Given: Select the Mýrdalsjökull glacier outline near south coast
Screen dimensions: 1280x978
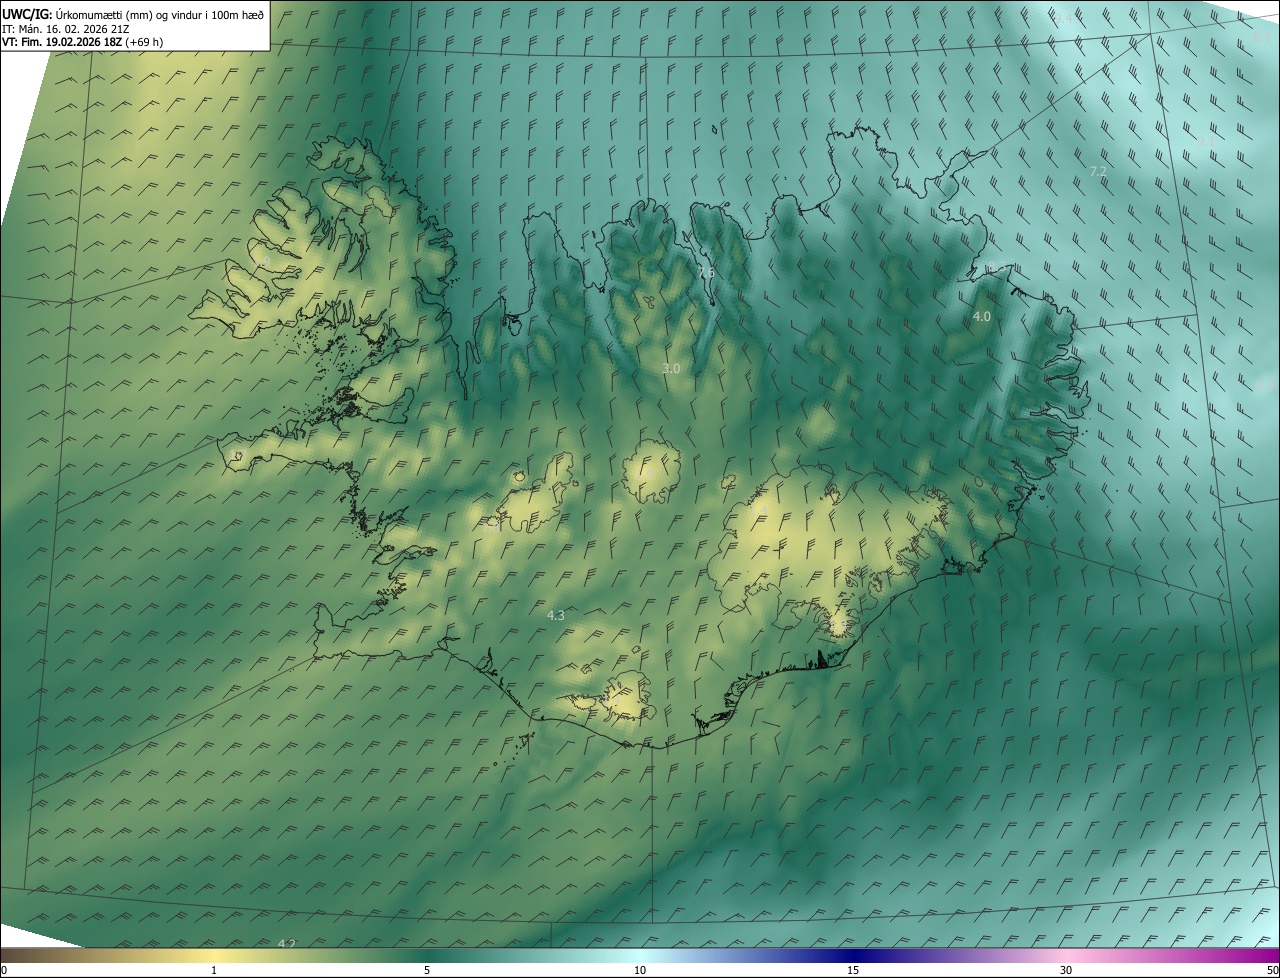Looking at the screenshot, I should [626, 699].
